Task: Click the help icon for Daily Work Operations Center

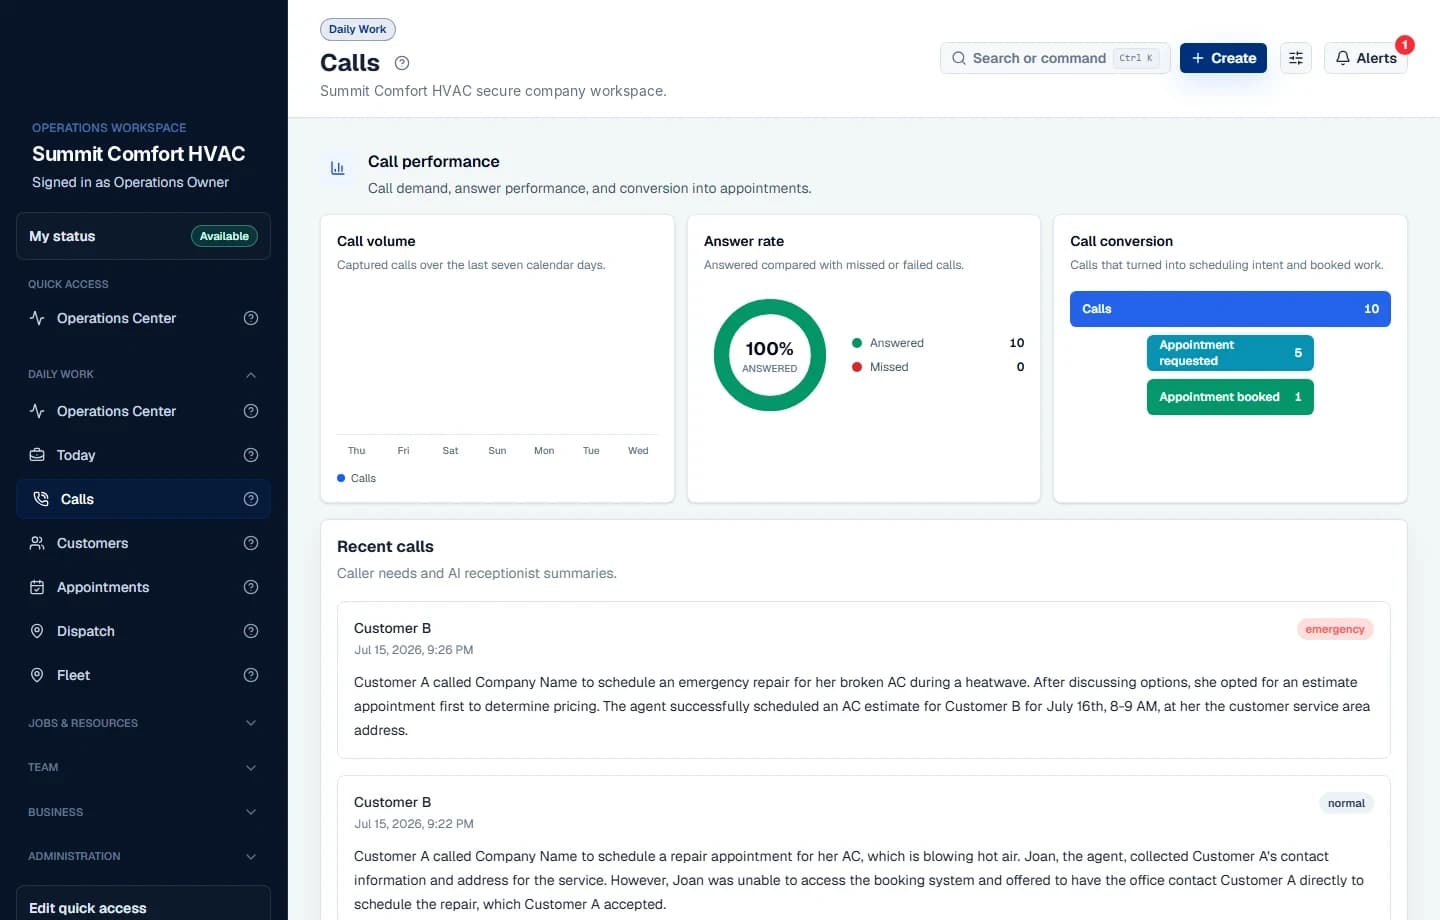Action: point(251,411)
